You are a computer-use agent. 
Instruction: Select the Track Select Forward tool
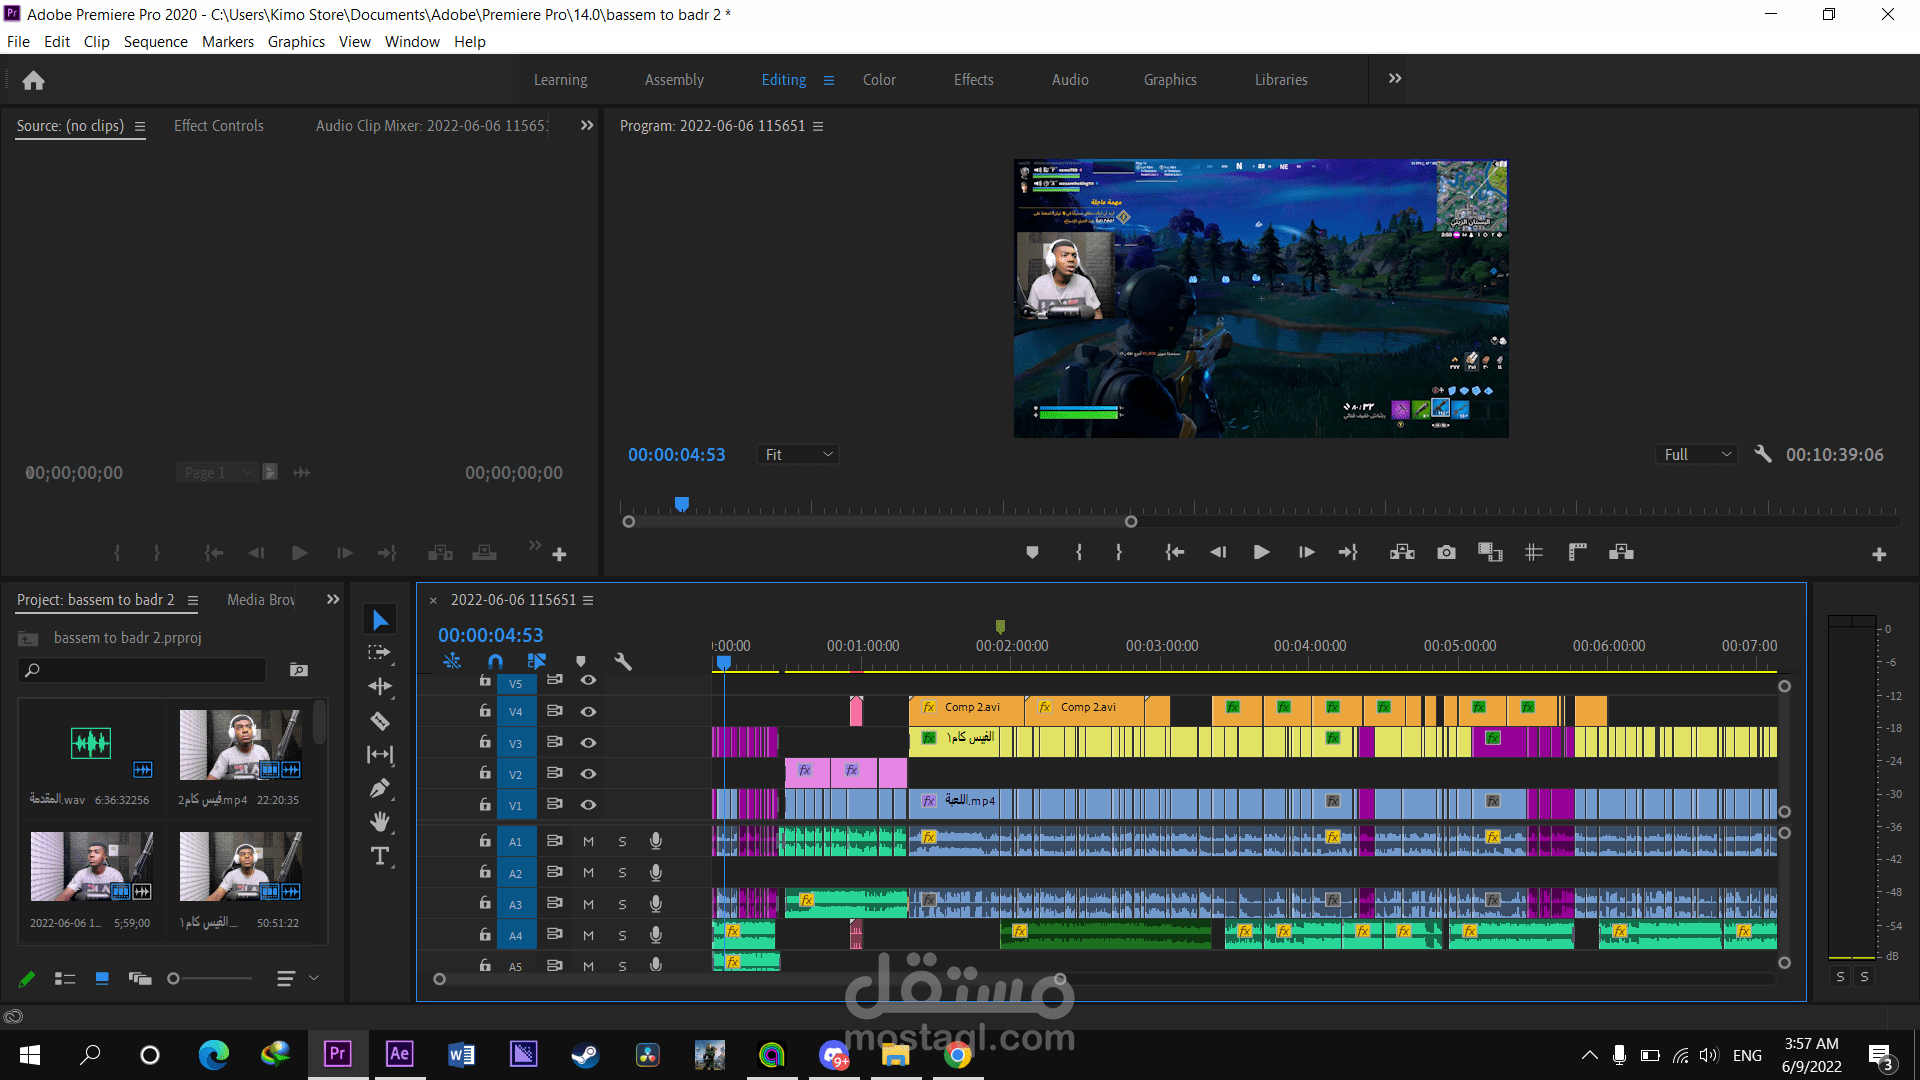pos(380,653)
